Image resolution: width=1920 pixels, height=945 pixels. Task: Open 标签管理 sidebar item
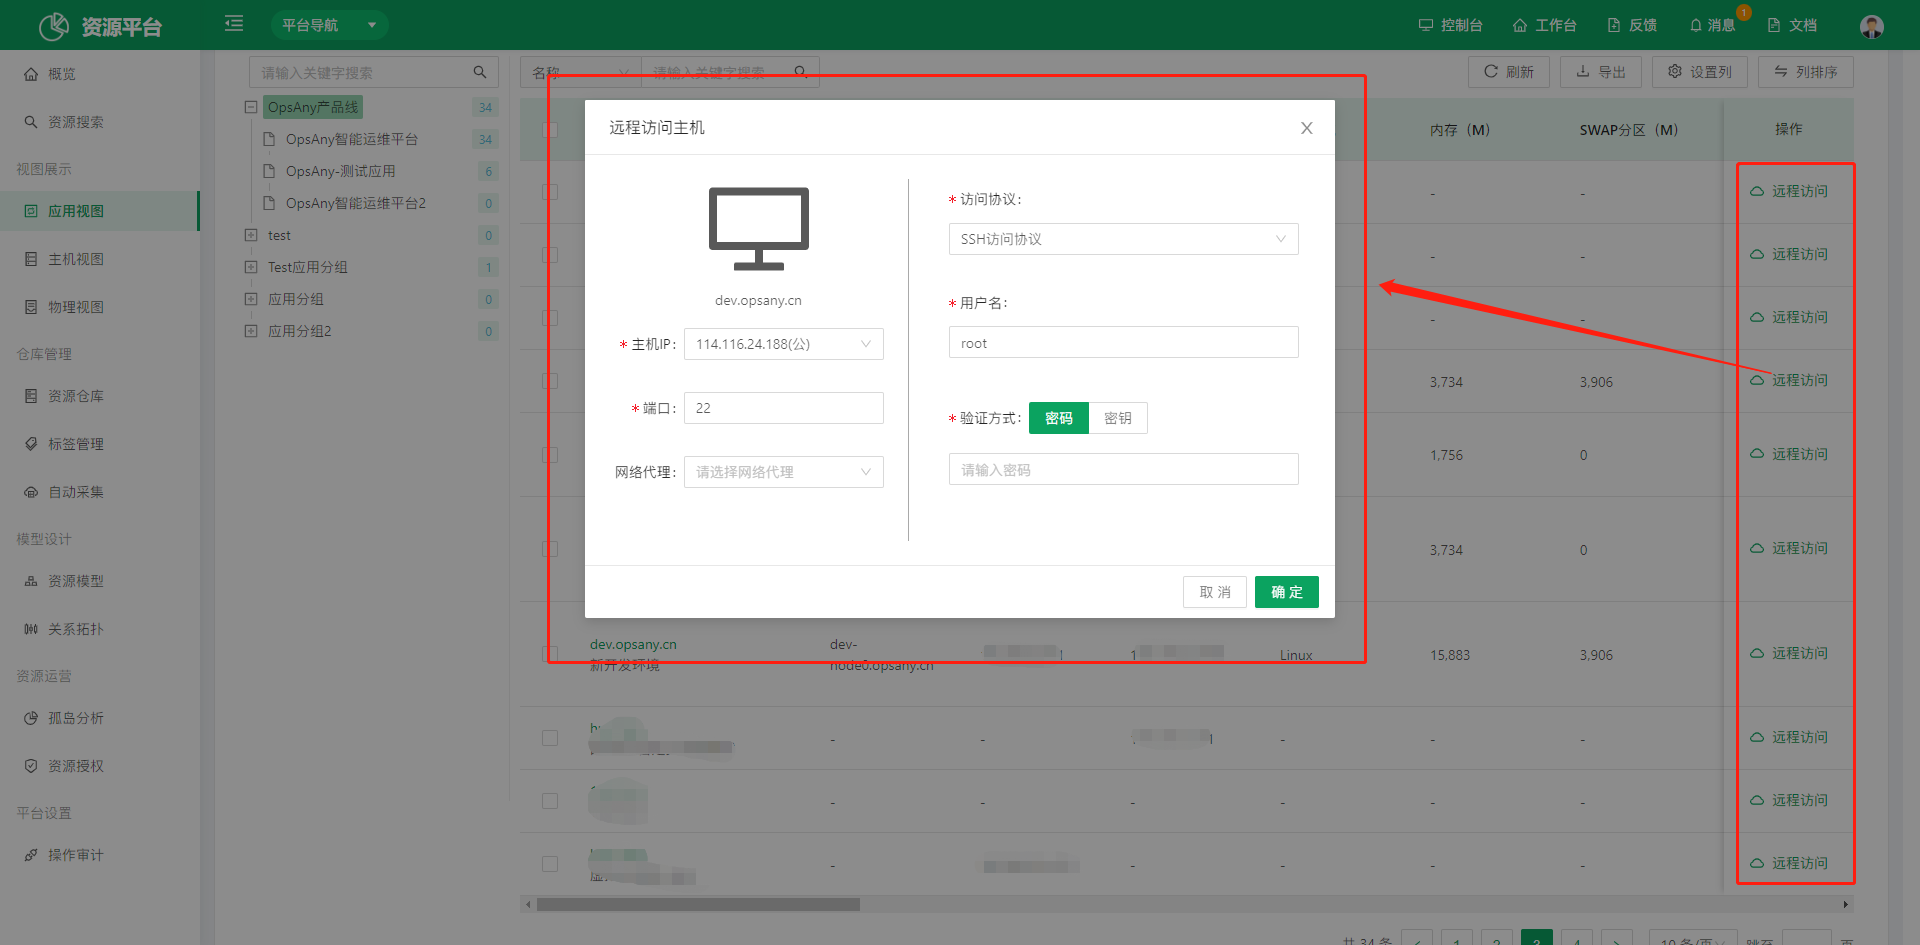(100, 444)
